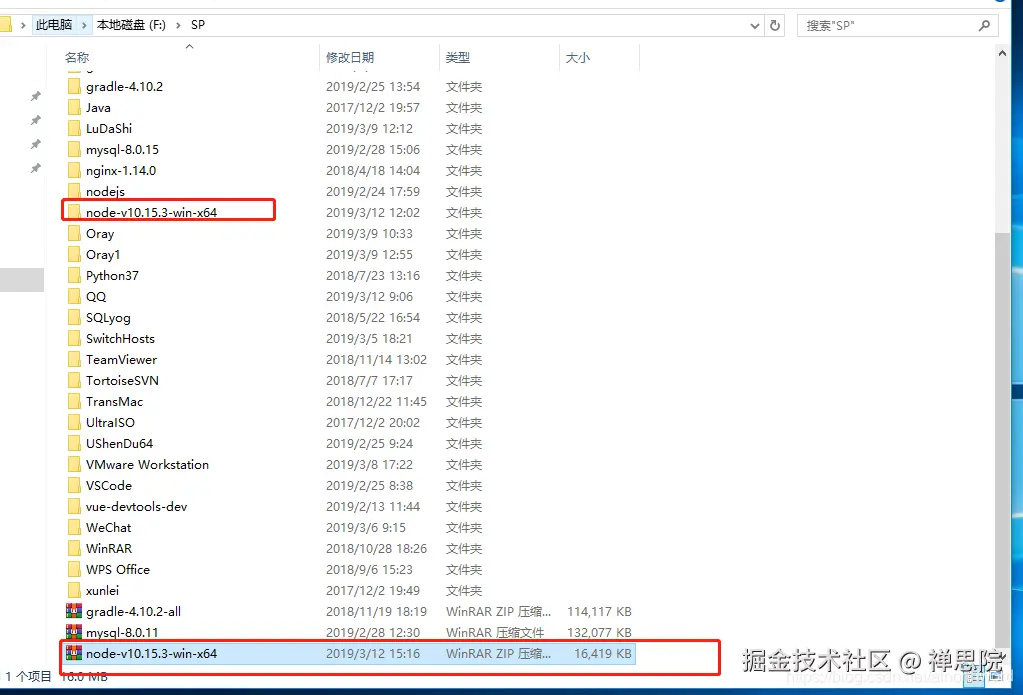Click date 2018/11/14 13:02 of TeamViewer

point(376,360)
